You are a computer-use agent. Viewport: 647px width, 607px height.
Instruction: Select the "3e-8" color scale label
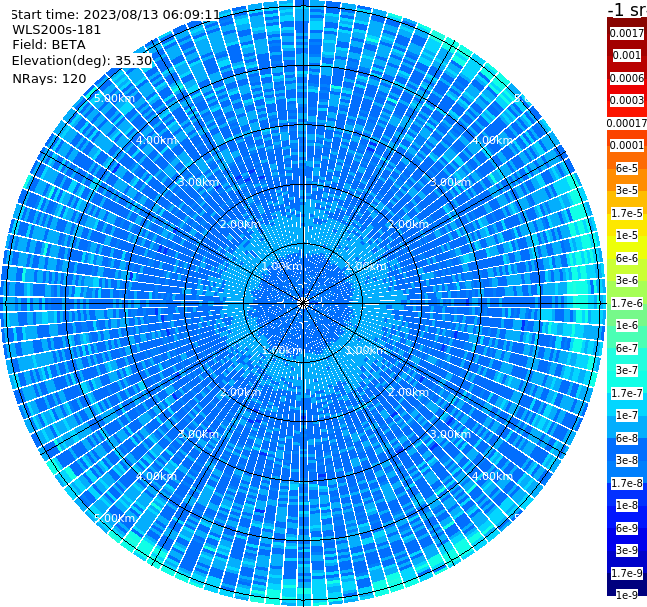627,460
